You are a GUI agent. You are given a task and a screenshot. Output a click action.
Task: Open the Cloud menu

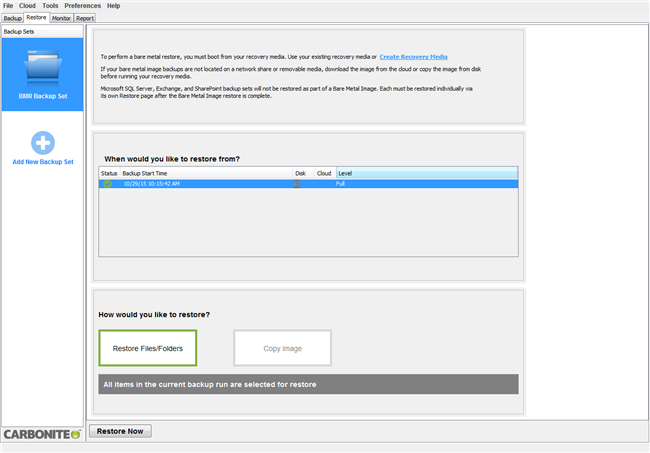pyautogui.click(x=28, y=6)
